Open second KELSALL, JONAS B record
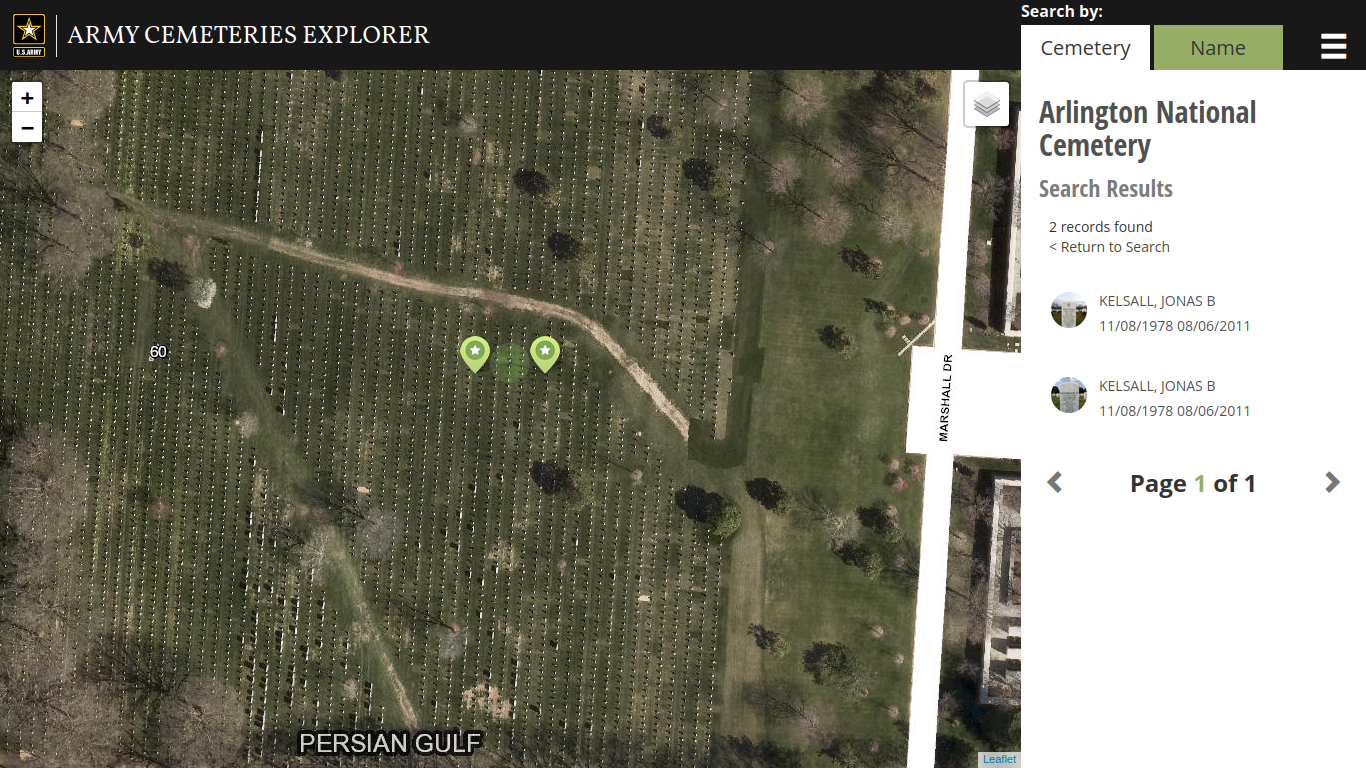The image size is (1366, 768). (1157, 386)
